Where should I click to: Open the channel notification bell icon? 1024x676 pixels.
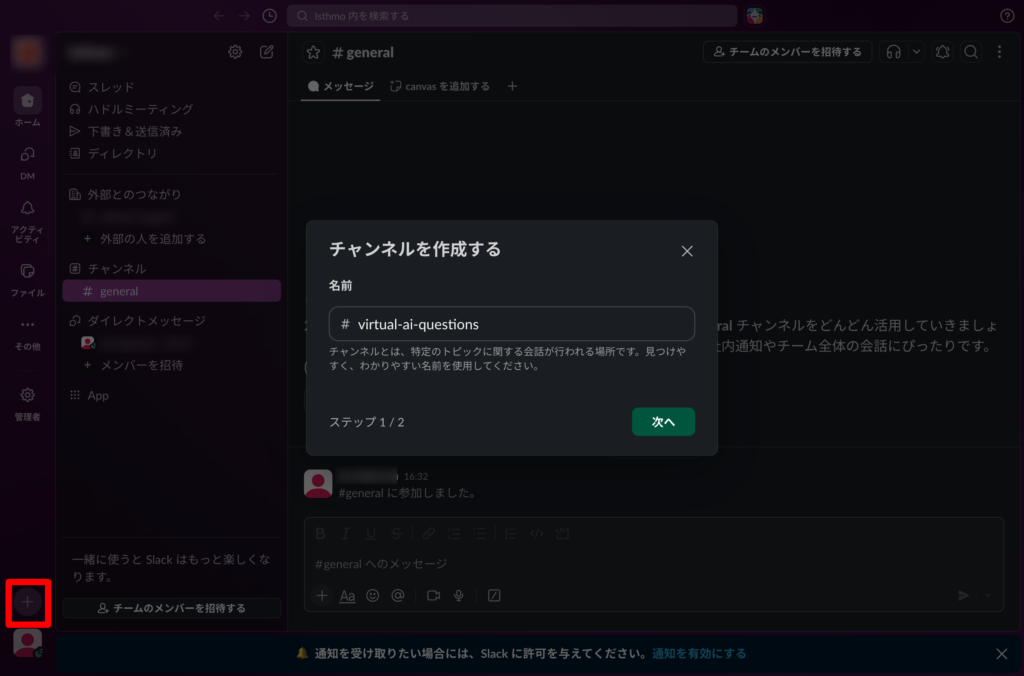pyautogui.click(x=942, y=52)
